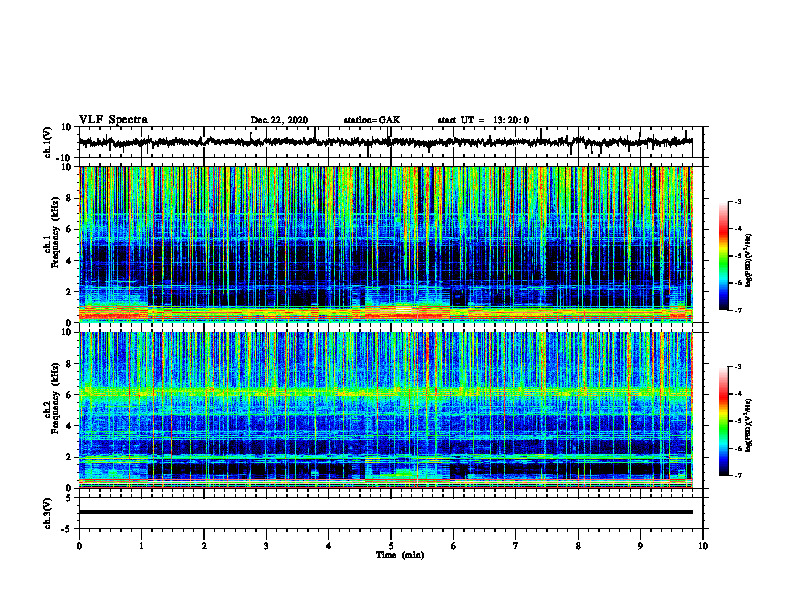792x612 pixels.
Task: Click the ch.2 color bar units label
Action: click(x=749, y=425)
